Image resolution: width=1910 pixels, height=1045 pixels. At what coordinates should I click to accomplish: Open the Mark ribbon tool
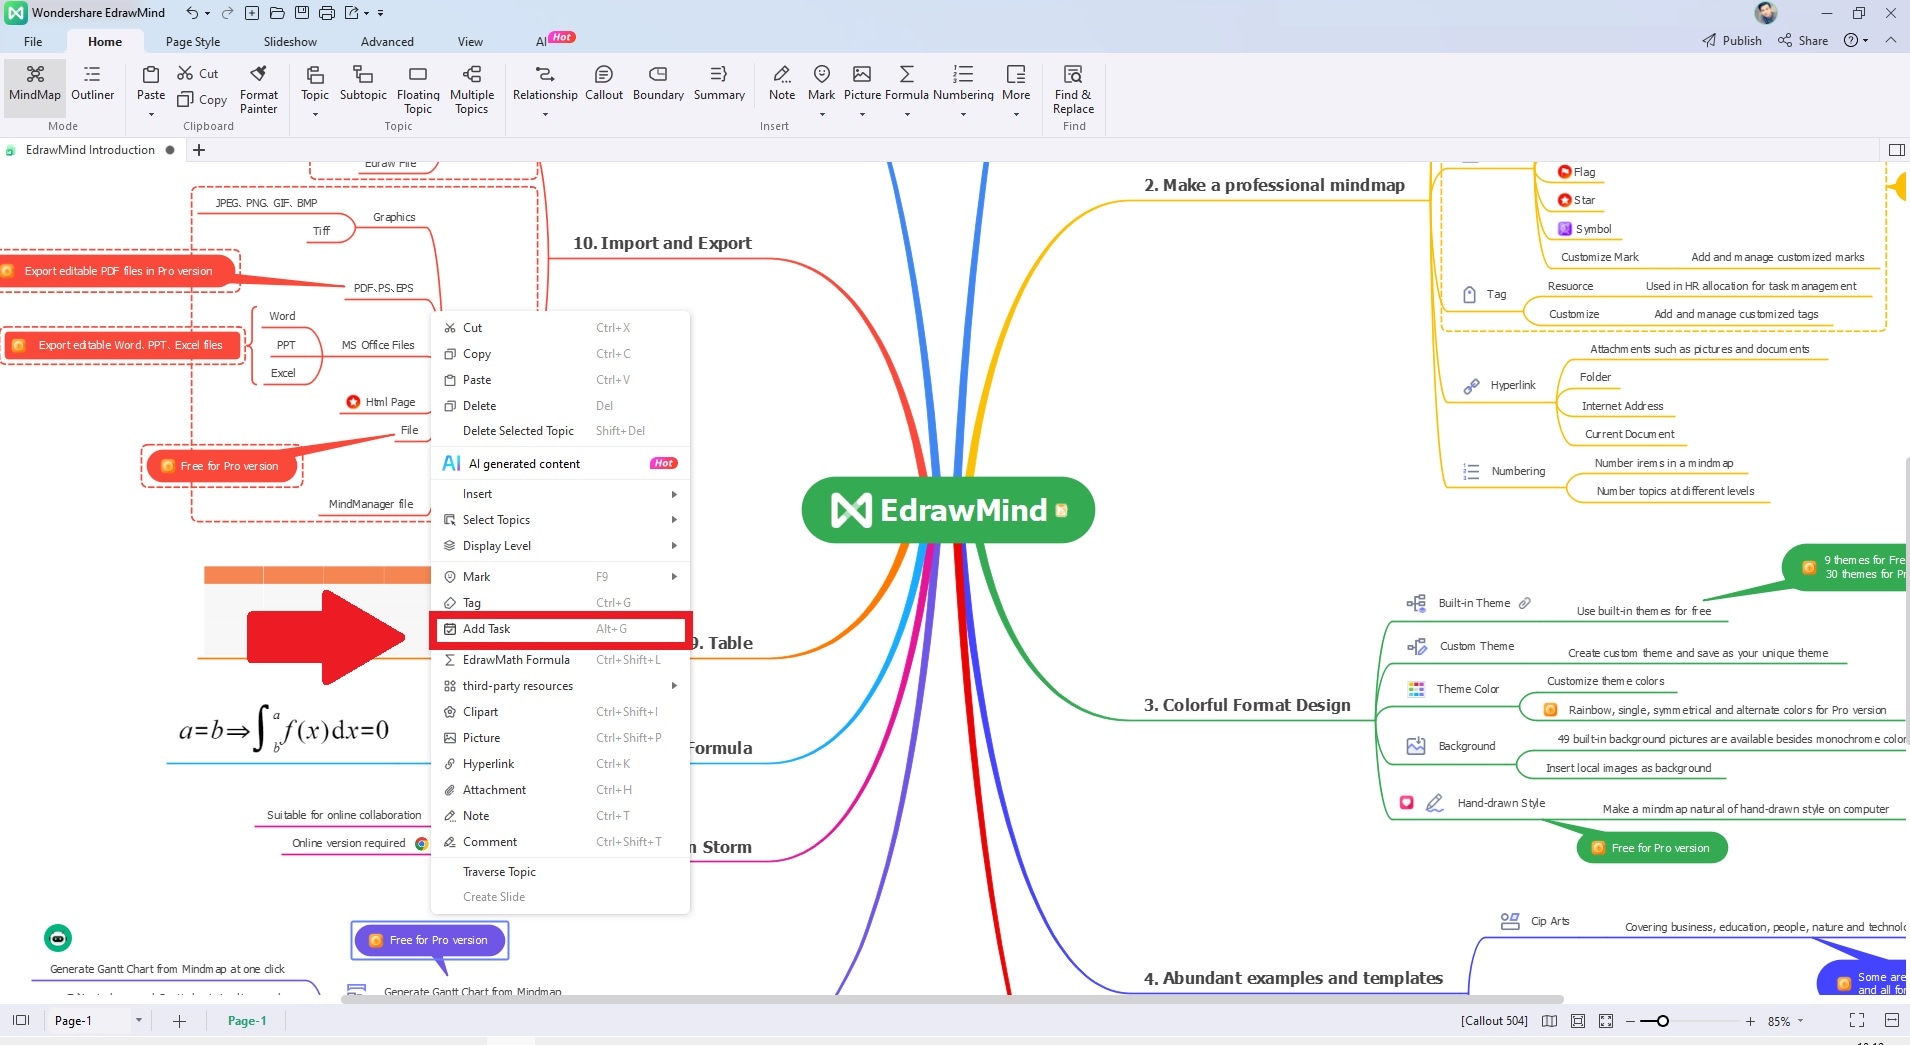(x=821, y=82)
